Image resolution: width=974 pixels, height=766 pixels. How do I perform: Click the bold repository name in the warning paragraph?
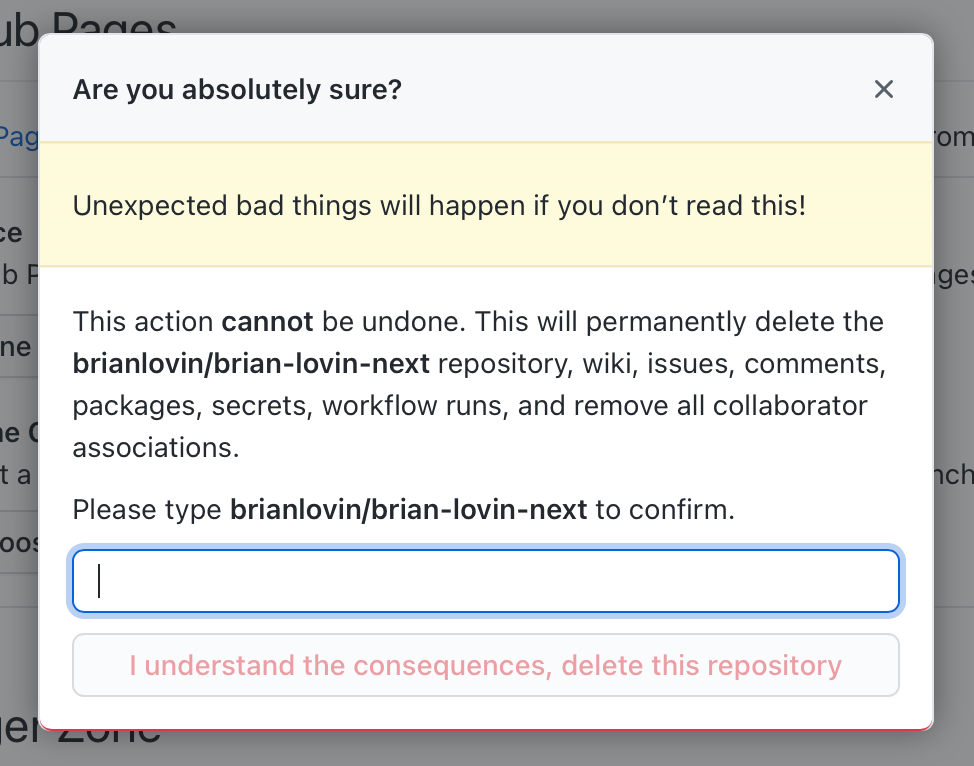[x=251, y=364]
